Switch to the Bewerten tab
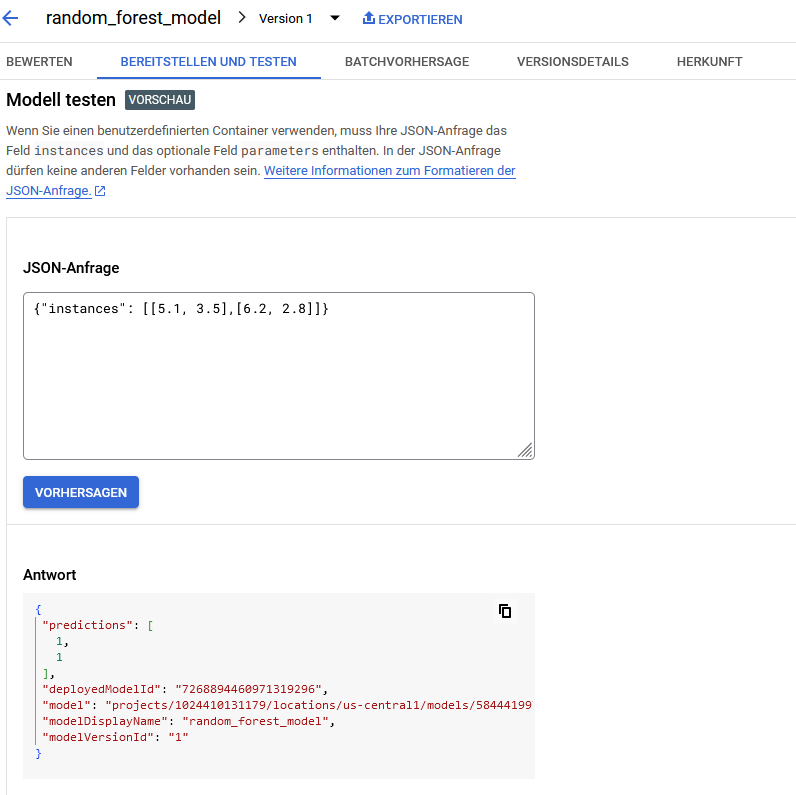This screenshot has width=796, height=795. (x=39, y=62)
